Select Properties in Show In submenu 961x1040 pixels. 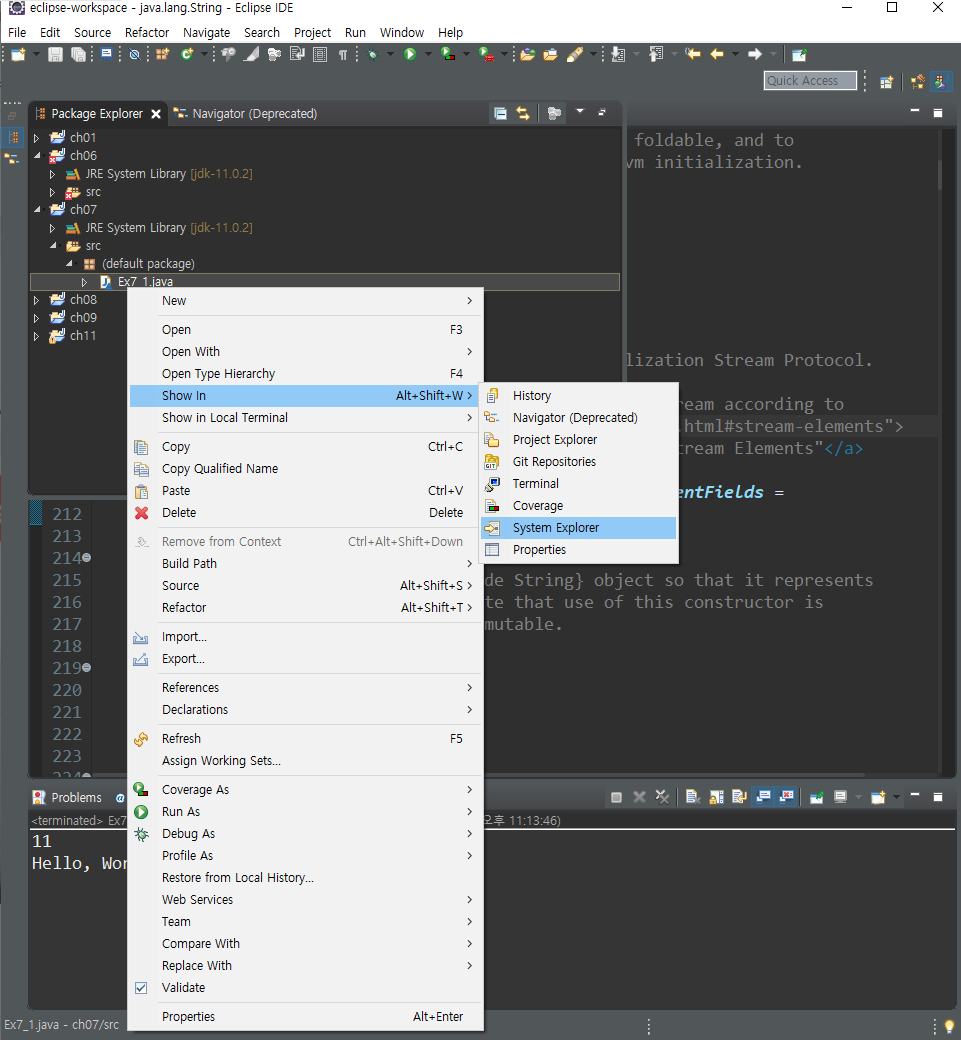pos(578,550)
